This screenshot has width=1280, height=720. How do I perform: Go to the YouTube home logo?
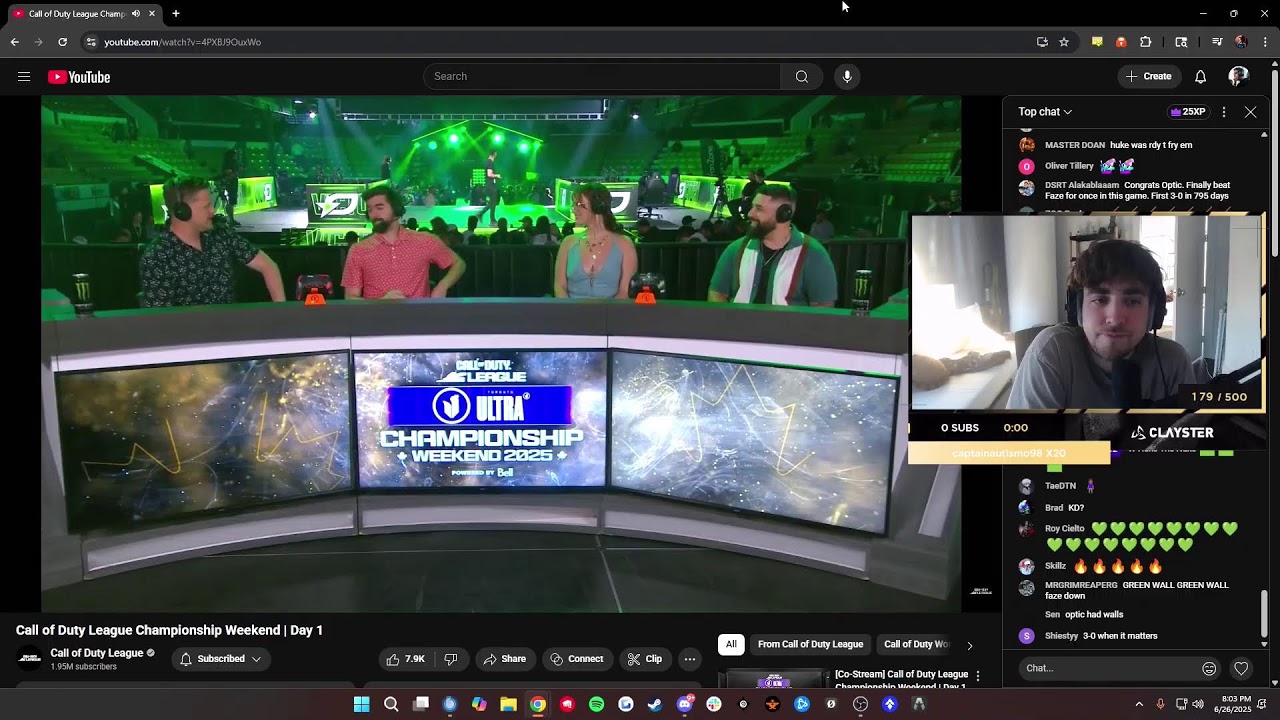click(79, 77)
